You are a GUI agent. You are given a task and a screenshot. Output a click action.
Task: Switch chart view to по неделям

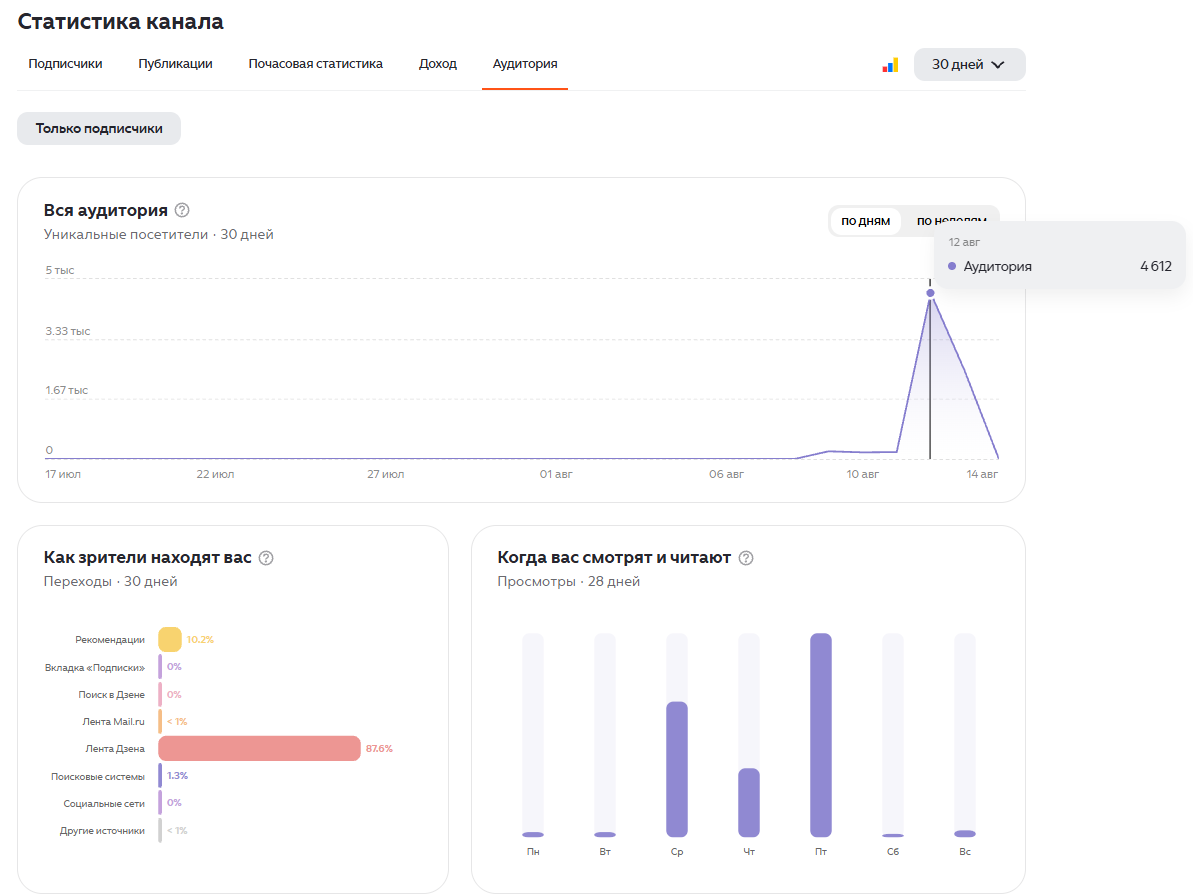(x=951, y=221)
